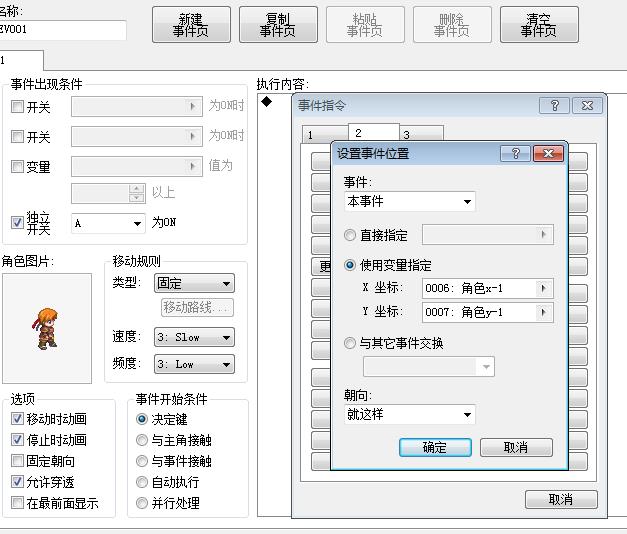The height and width of the screenshot is (534, 627).
Task: Choose 与事件接触 trigger condition
Action: [x=142, y=461]
